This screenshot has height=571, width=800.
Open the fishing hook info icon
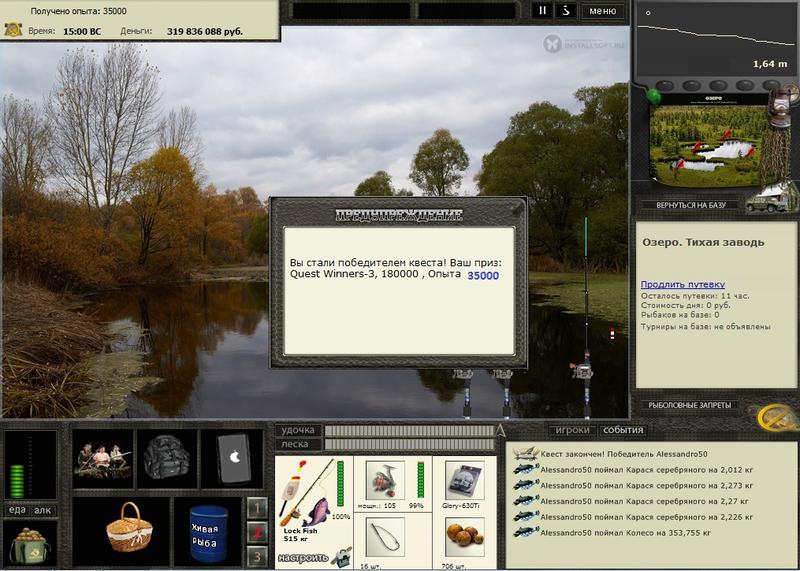click(566, 11)
